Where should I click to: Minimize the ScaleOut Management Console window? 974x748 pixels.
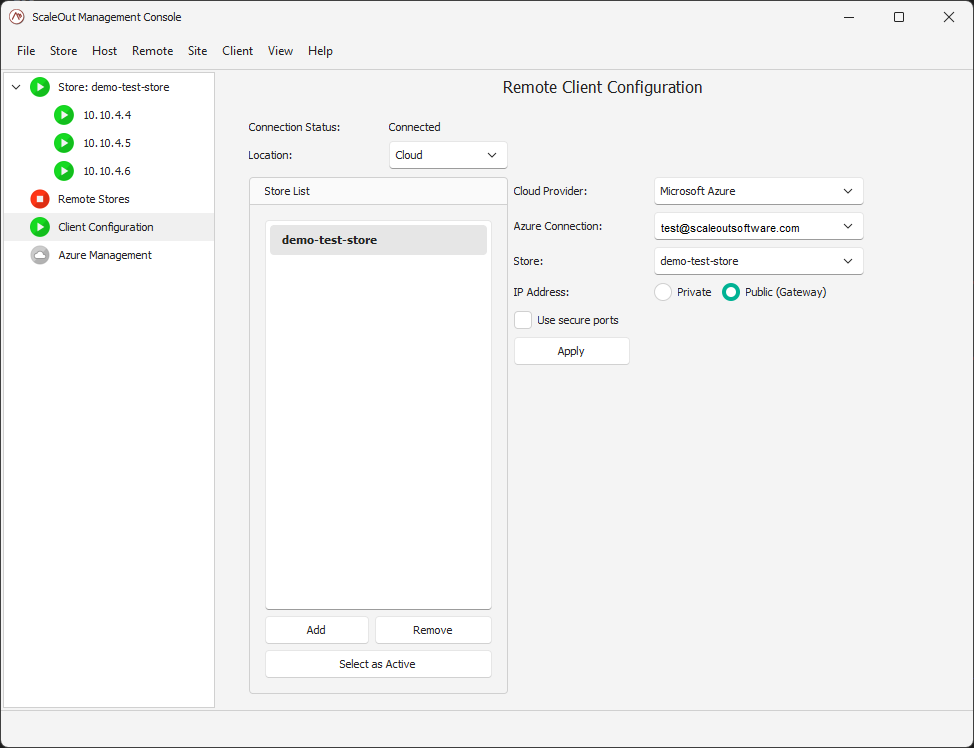pos(849,17)
